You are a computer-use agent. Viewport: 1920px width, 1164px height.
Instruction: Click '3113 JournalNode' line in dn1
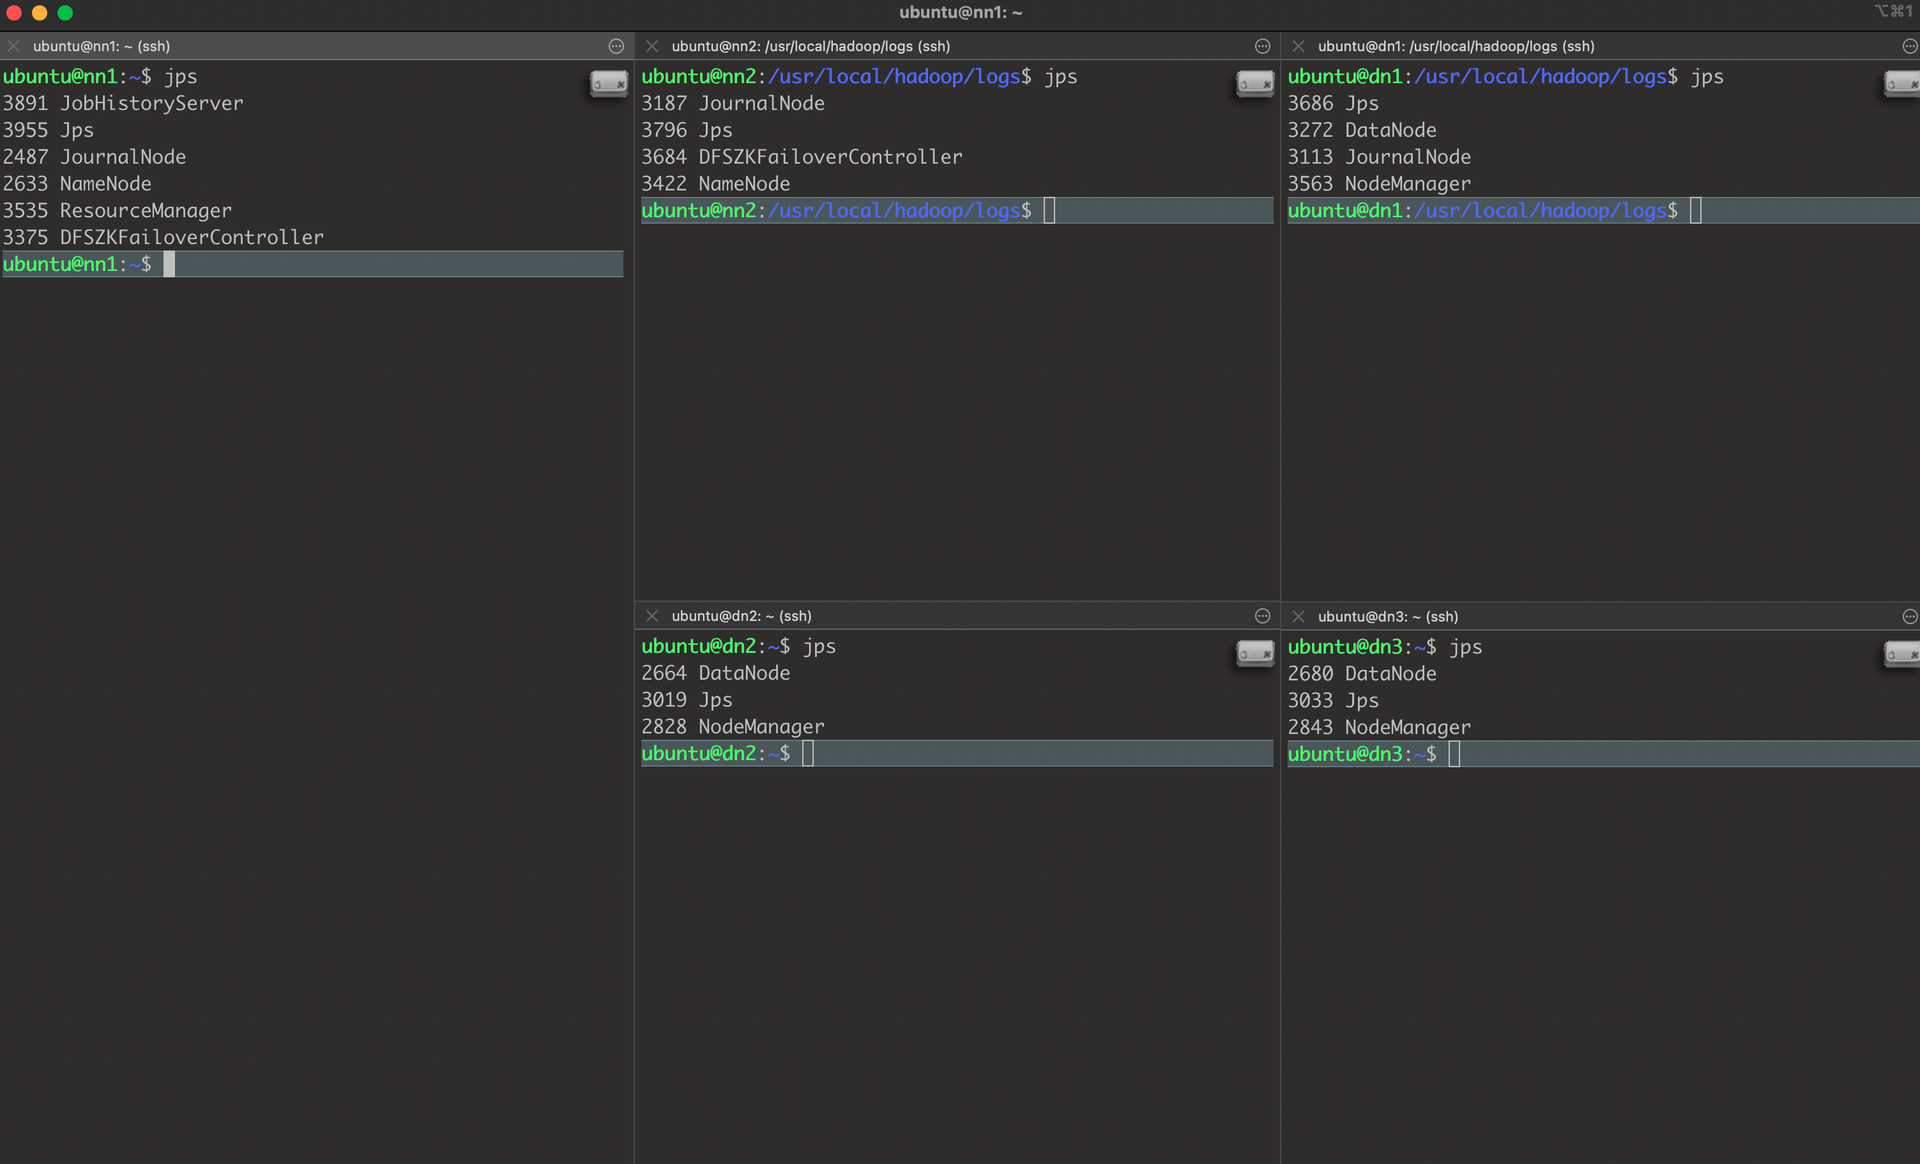1379,157
